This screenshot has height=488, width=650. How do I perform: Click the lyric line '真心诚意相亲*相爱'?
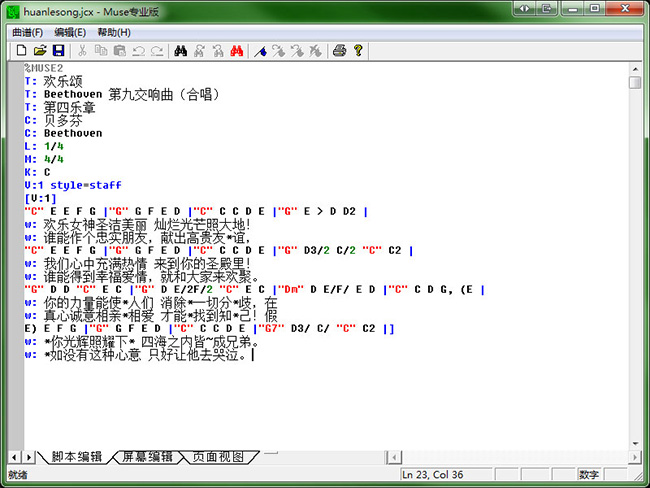pyautogui.click(x=150, y=316)
